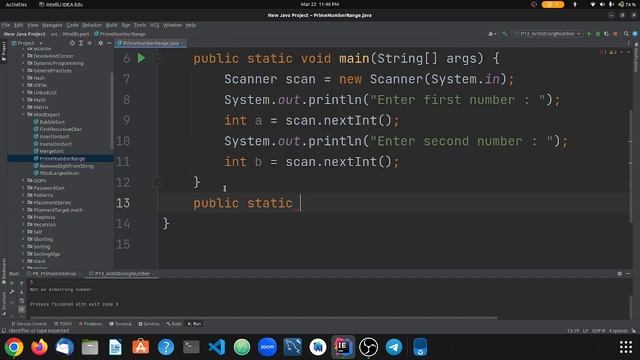Select the PrimeNumberRange.java editor tab
Screen dimensions: 640x360
[x=151, y=43]
